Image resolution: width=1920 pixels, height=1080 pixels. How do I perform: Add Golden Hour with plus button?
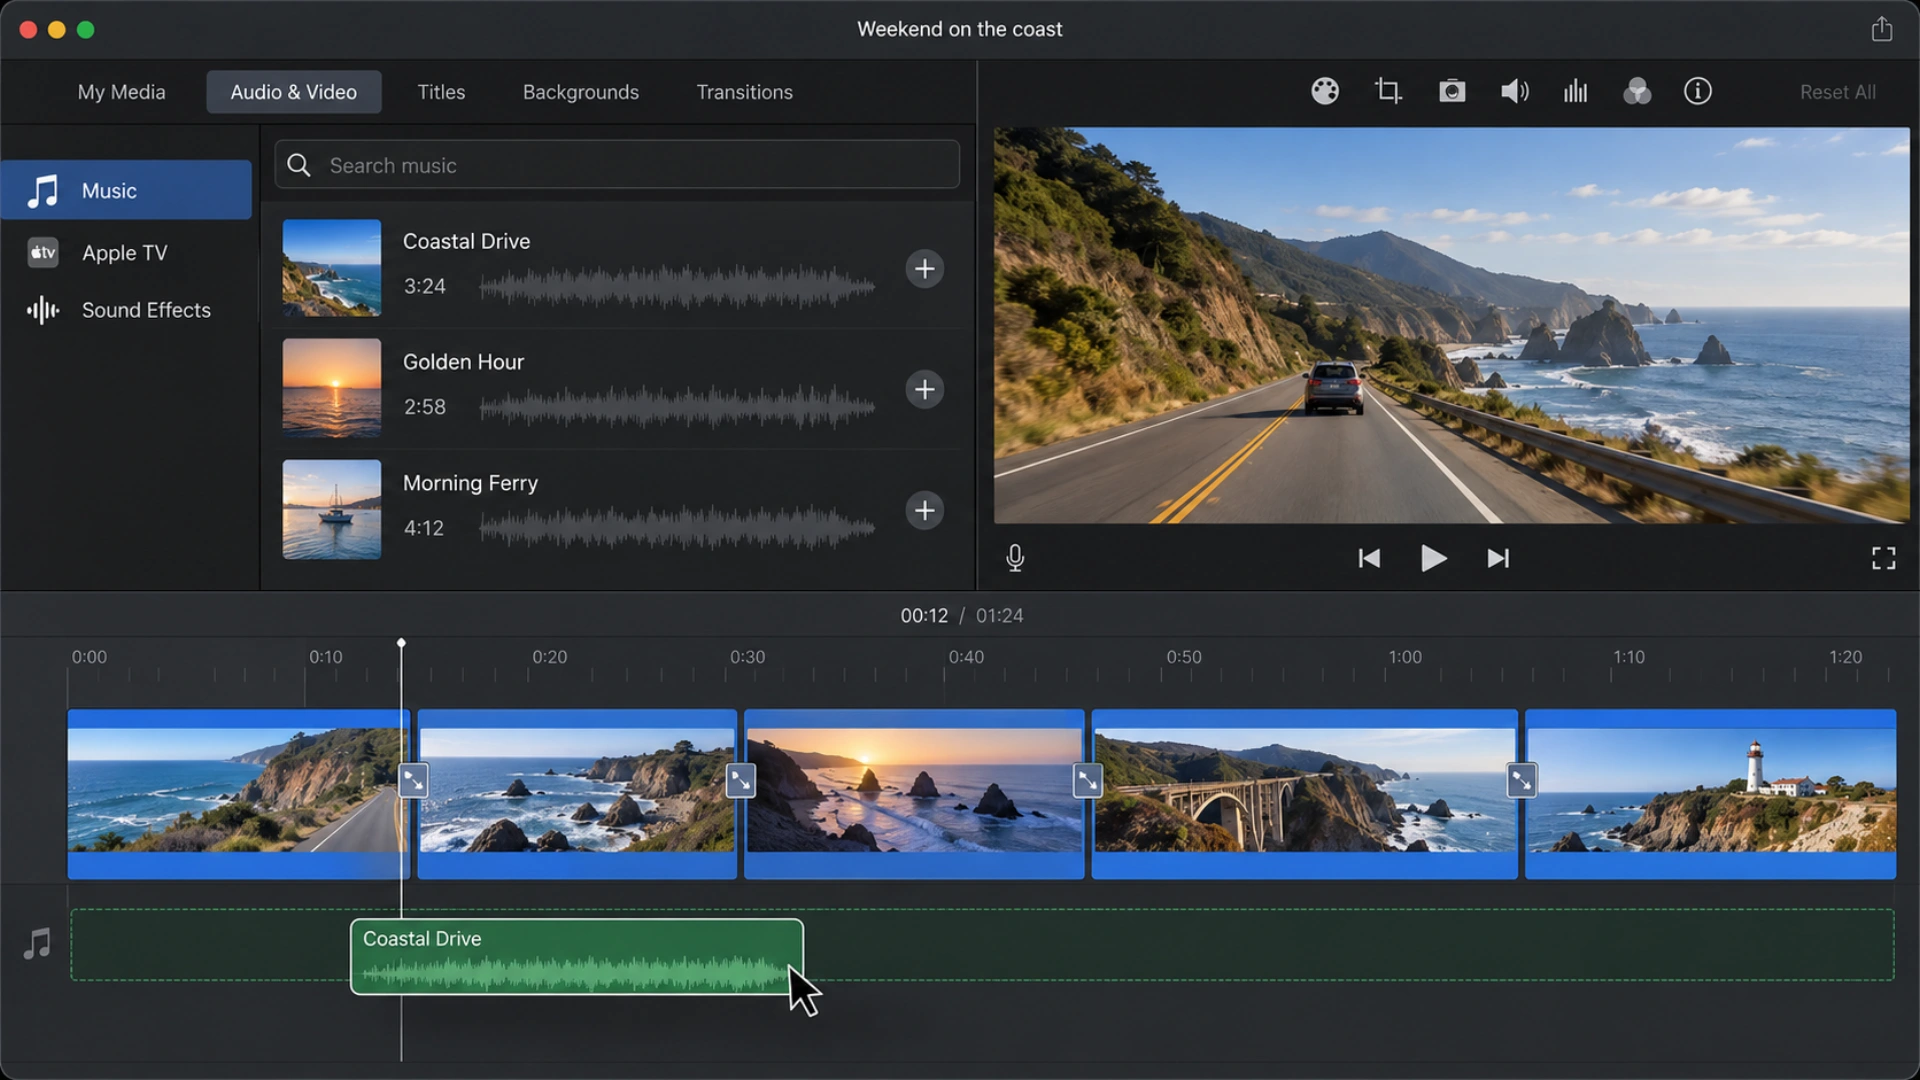[925, 389]
